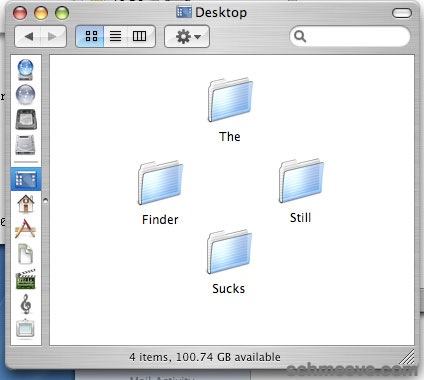
Task: Open the Pictures sidebar icon
Action: 25,329
